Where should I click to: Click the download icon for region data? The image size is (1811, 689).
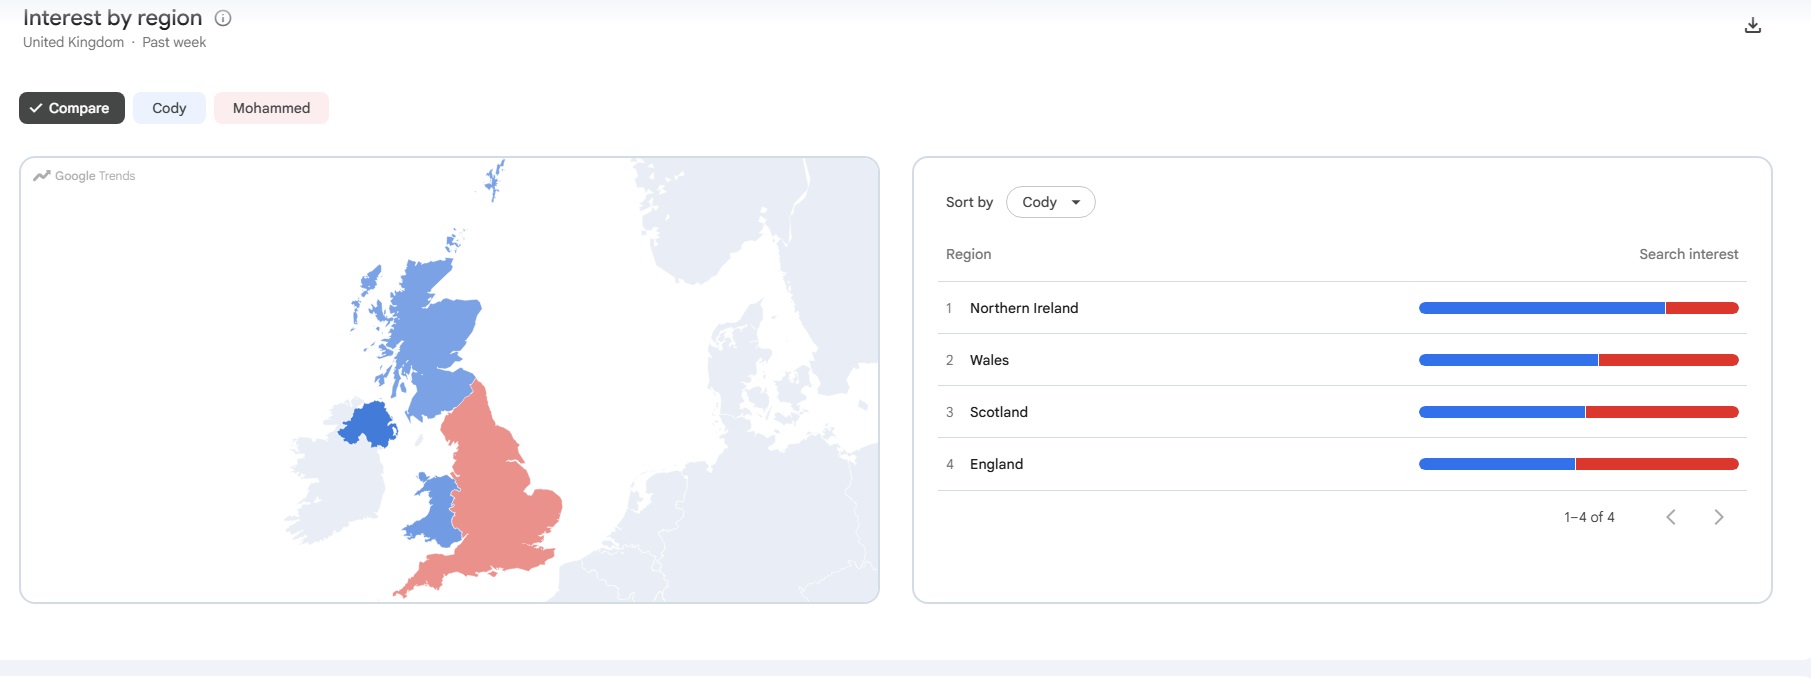point(1752,26)
